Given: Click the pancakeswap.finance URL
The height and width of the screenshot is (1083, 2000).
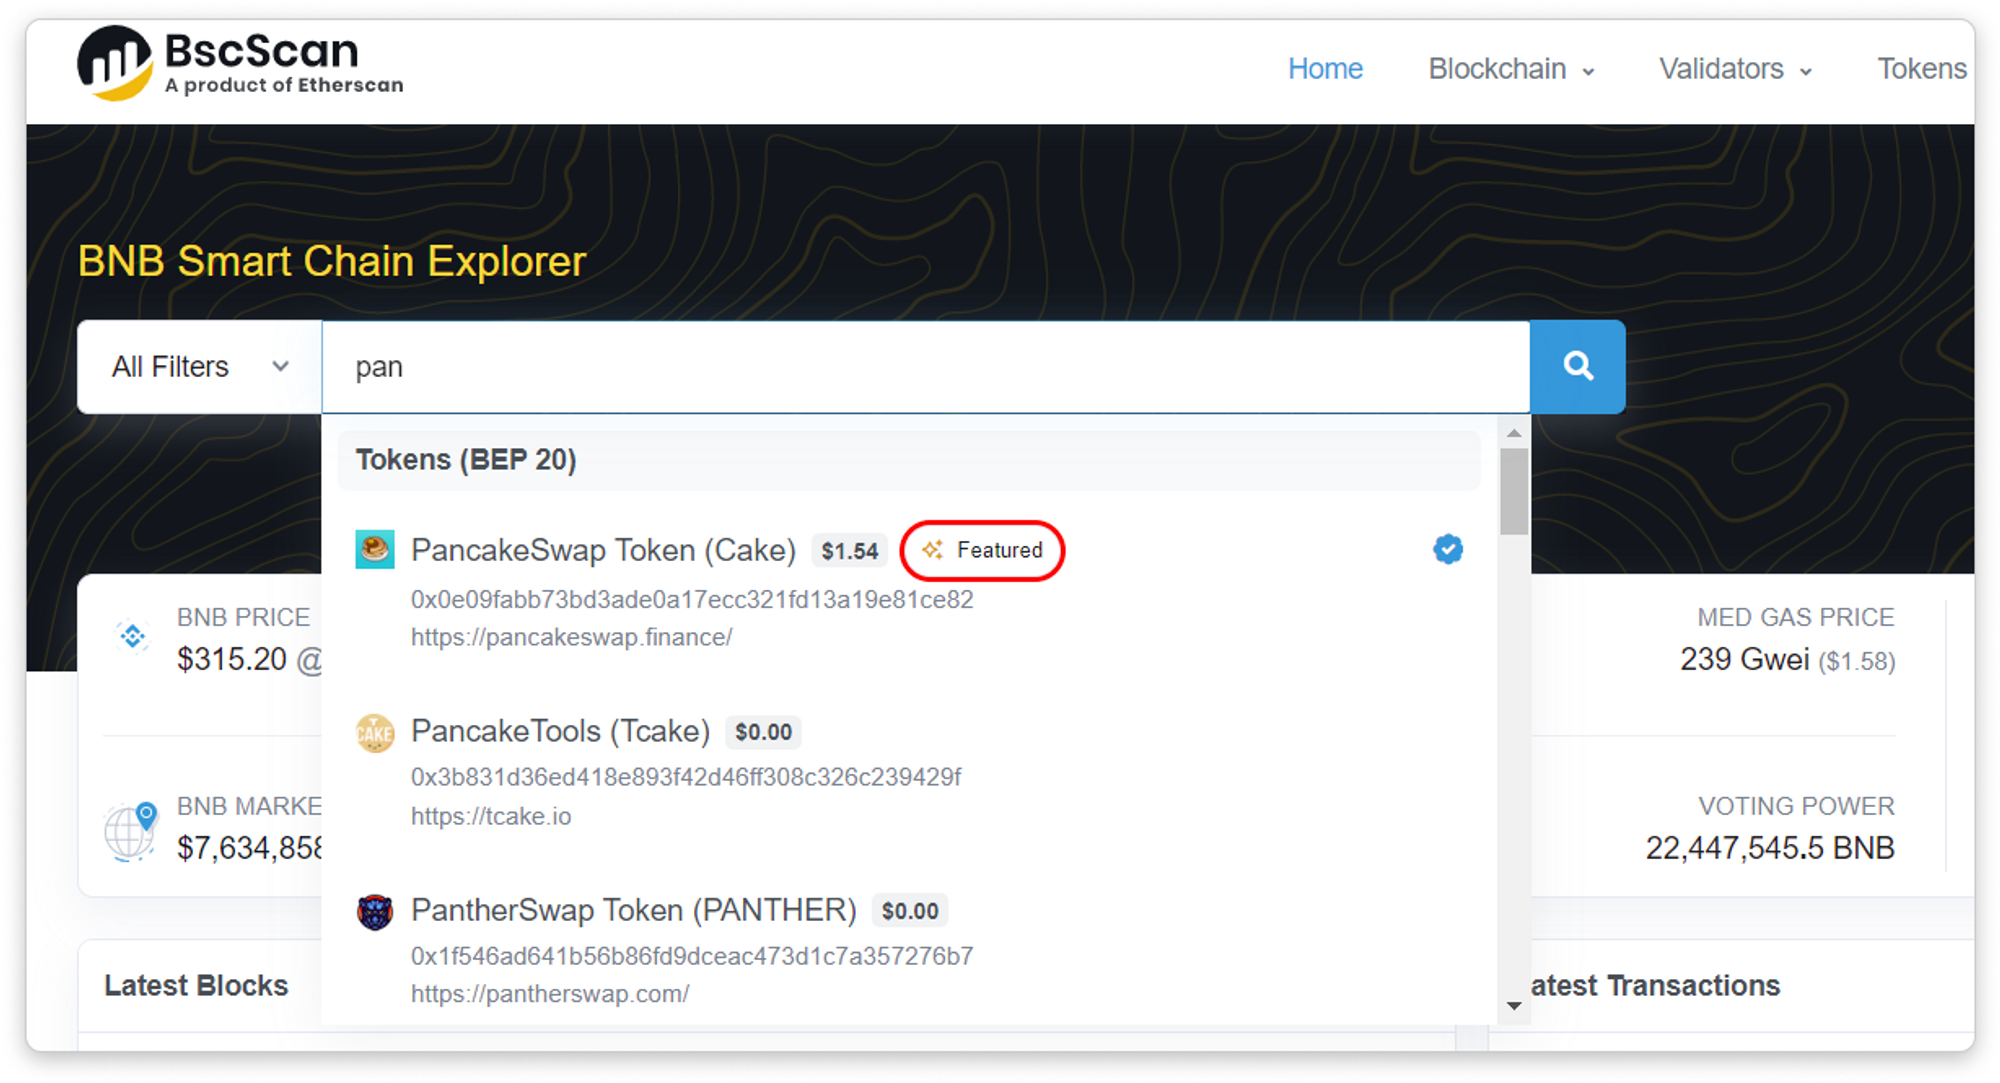Looking at the screenshot, I should [572, 638].
